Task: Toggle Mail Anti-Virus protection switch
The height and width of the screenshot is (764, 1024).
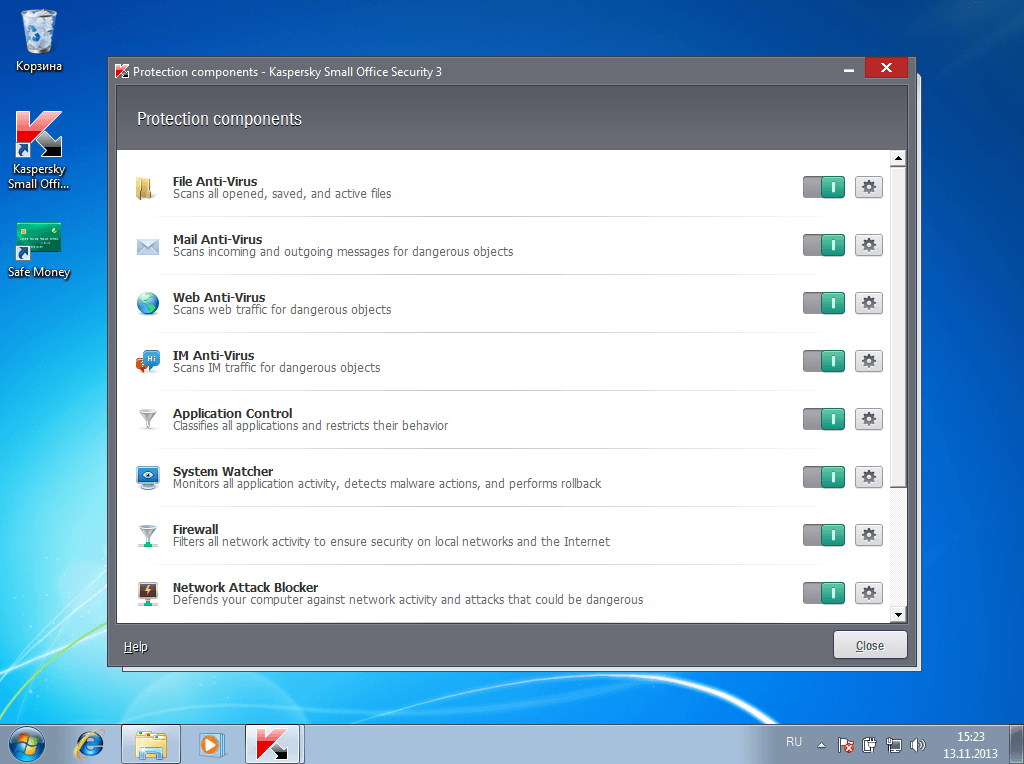Action: point(824,246)
